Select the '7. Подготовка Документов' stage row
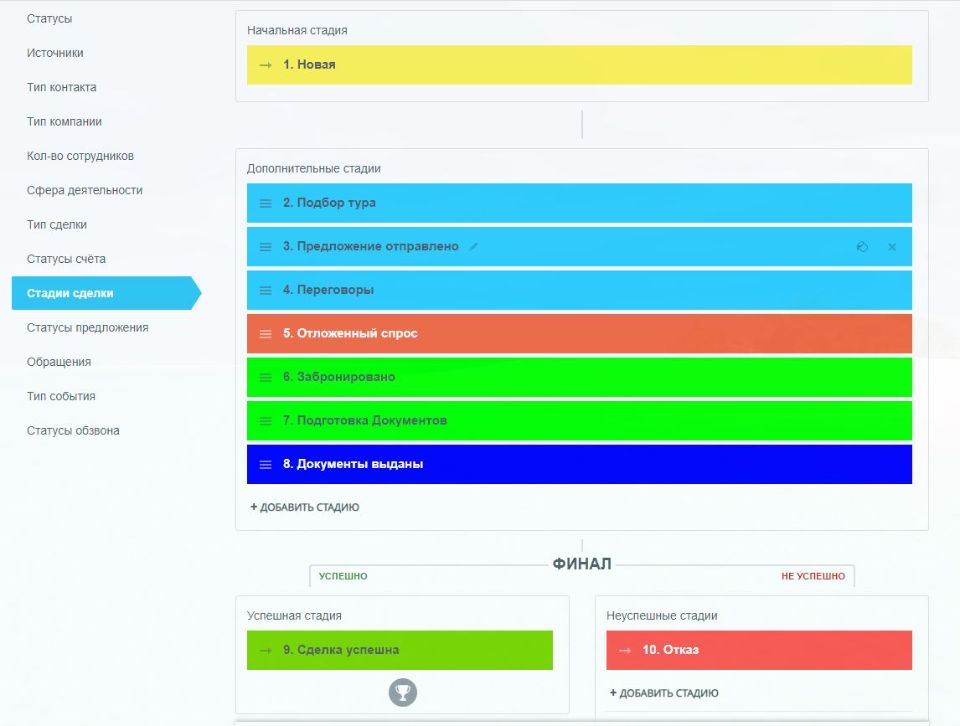This screenshot has width=960, height=726. pyautogui.click(x=579, y=421)
